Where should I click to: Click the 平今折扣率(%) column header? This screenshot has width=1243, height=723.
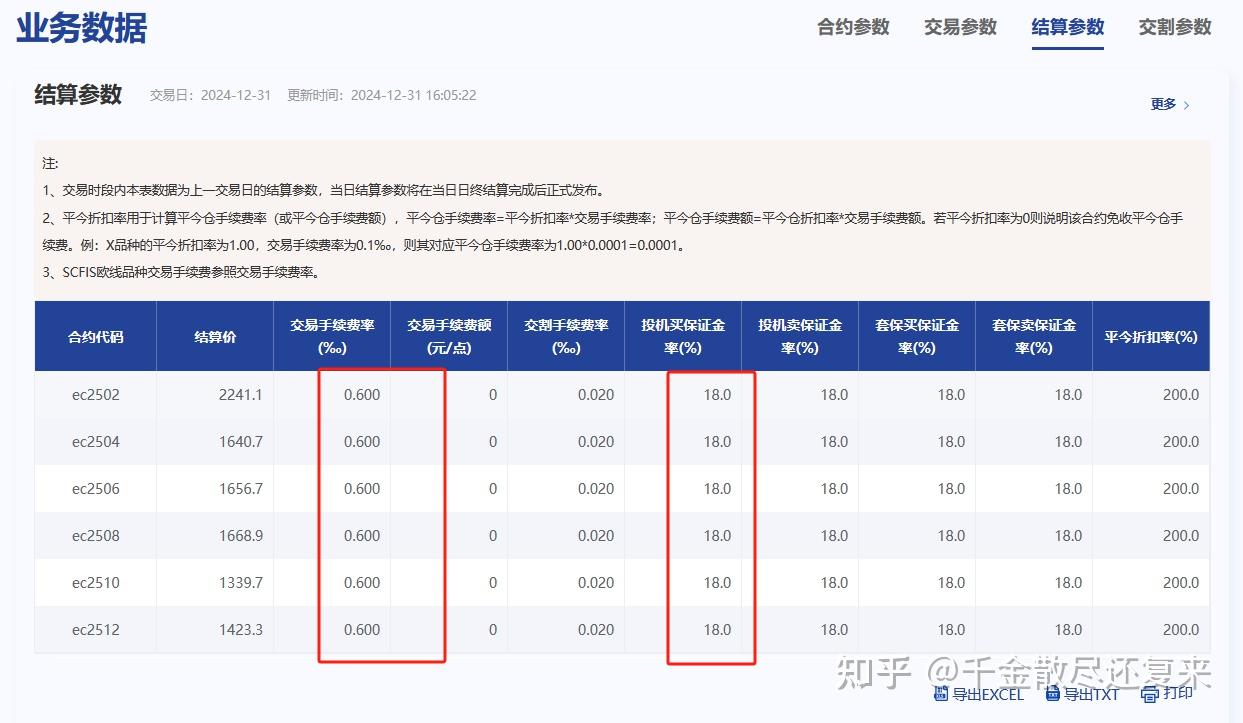coord(1151,337)
